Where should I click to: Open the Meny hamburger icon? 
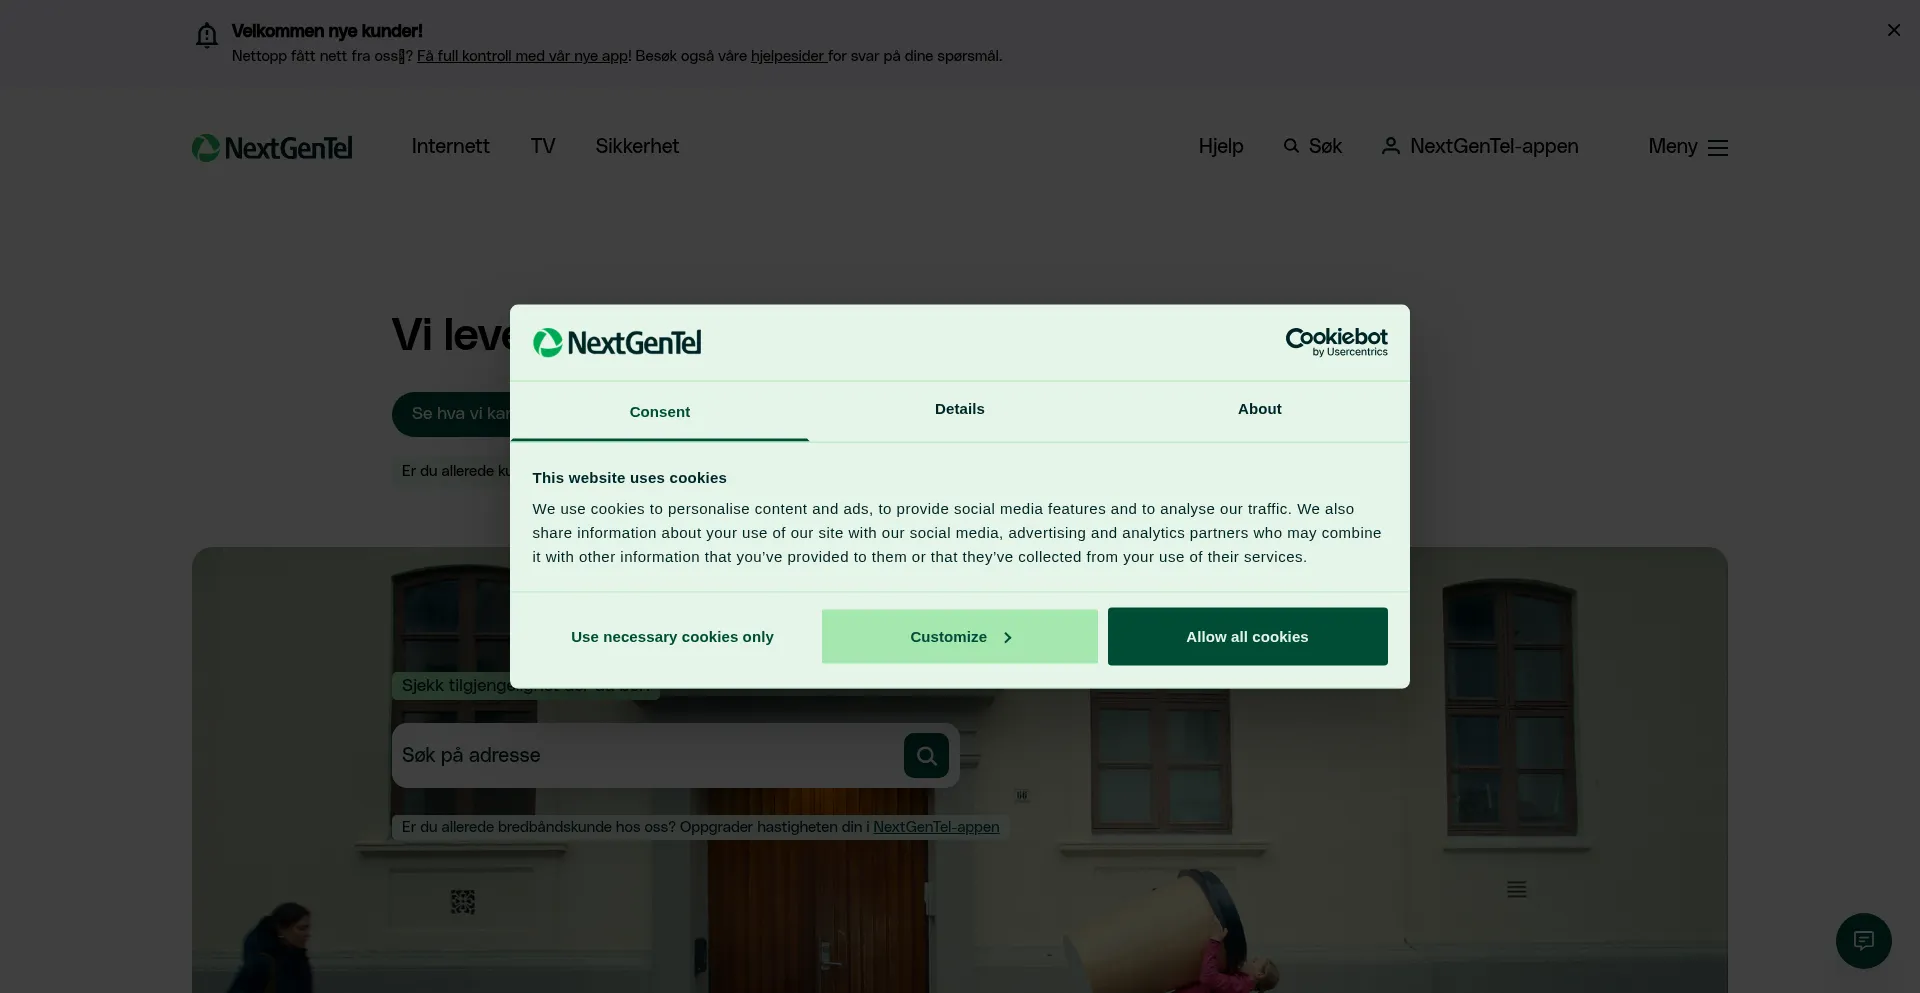(x=1717, y=147)
